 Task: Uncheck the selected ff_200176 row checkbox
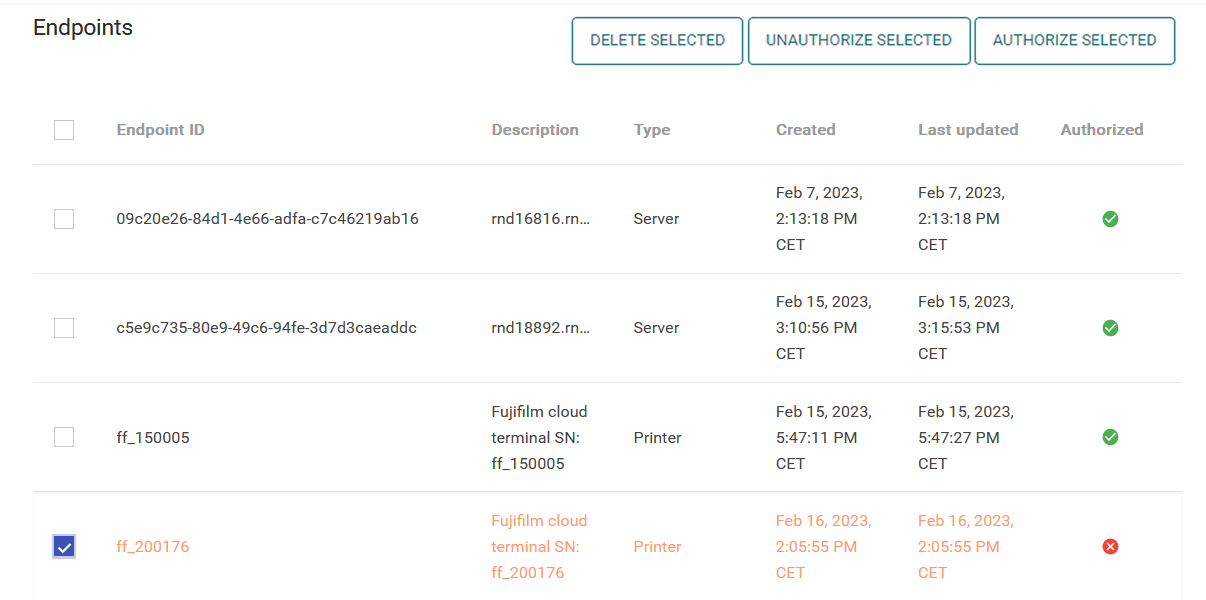[64, 546]
